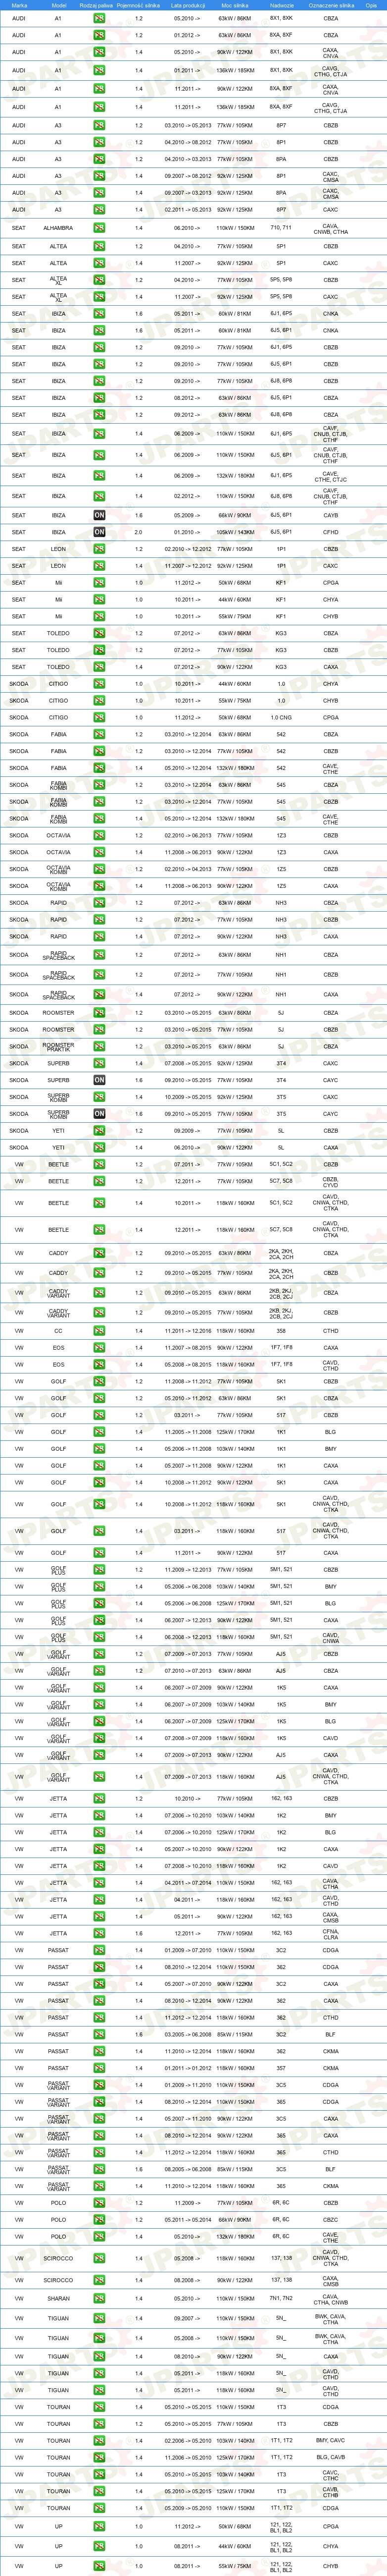
Task: Click the '710, 711' body code cell
Action: tap(281, 228)
